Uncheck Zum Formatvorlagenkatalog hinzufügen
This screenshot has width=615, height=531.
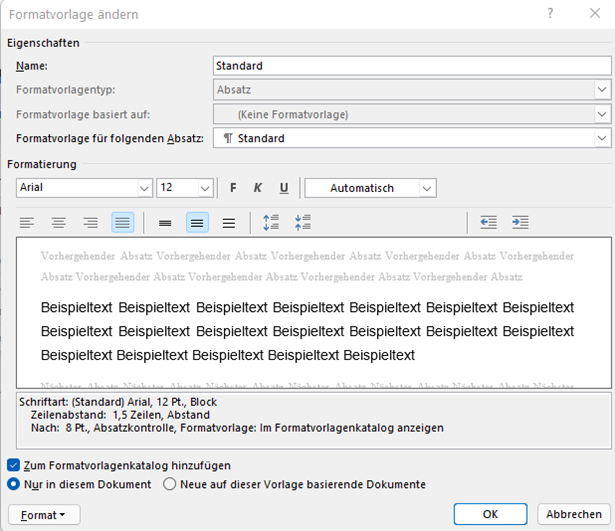14,465
